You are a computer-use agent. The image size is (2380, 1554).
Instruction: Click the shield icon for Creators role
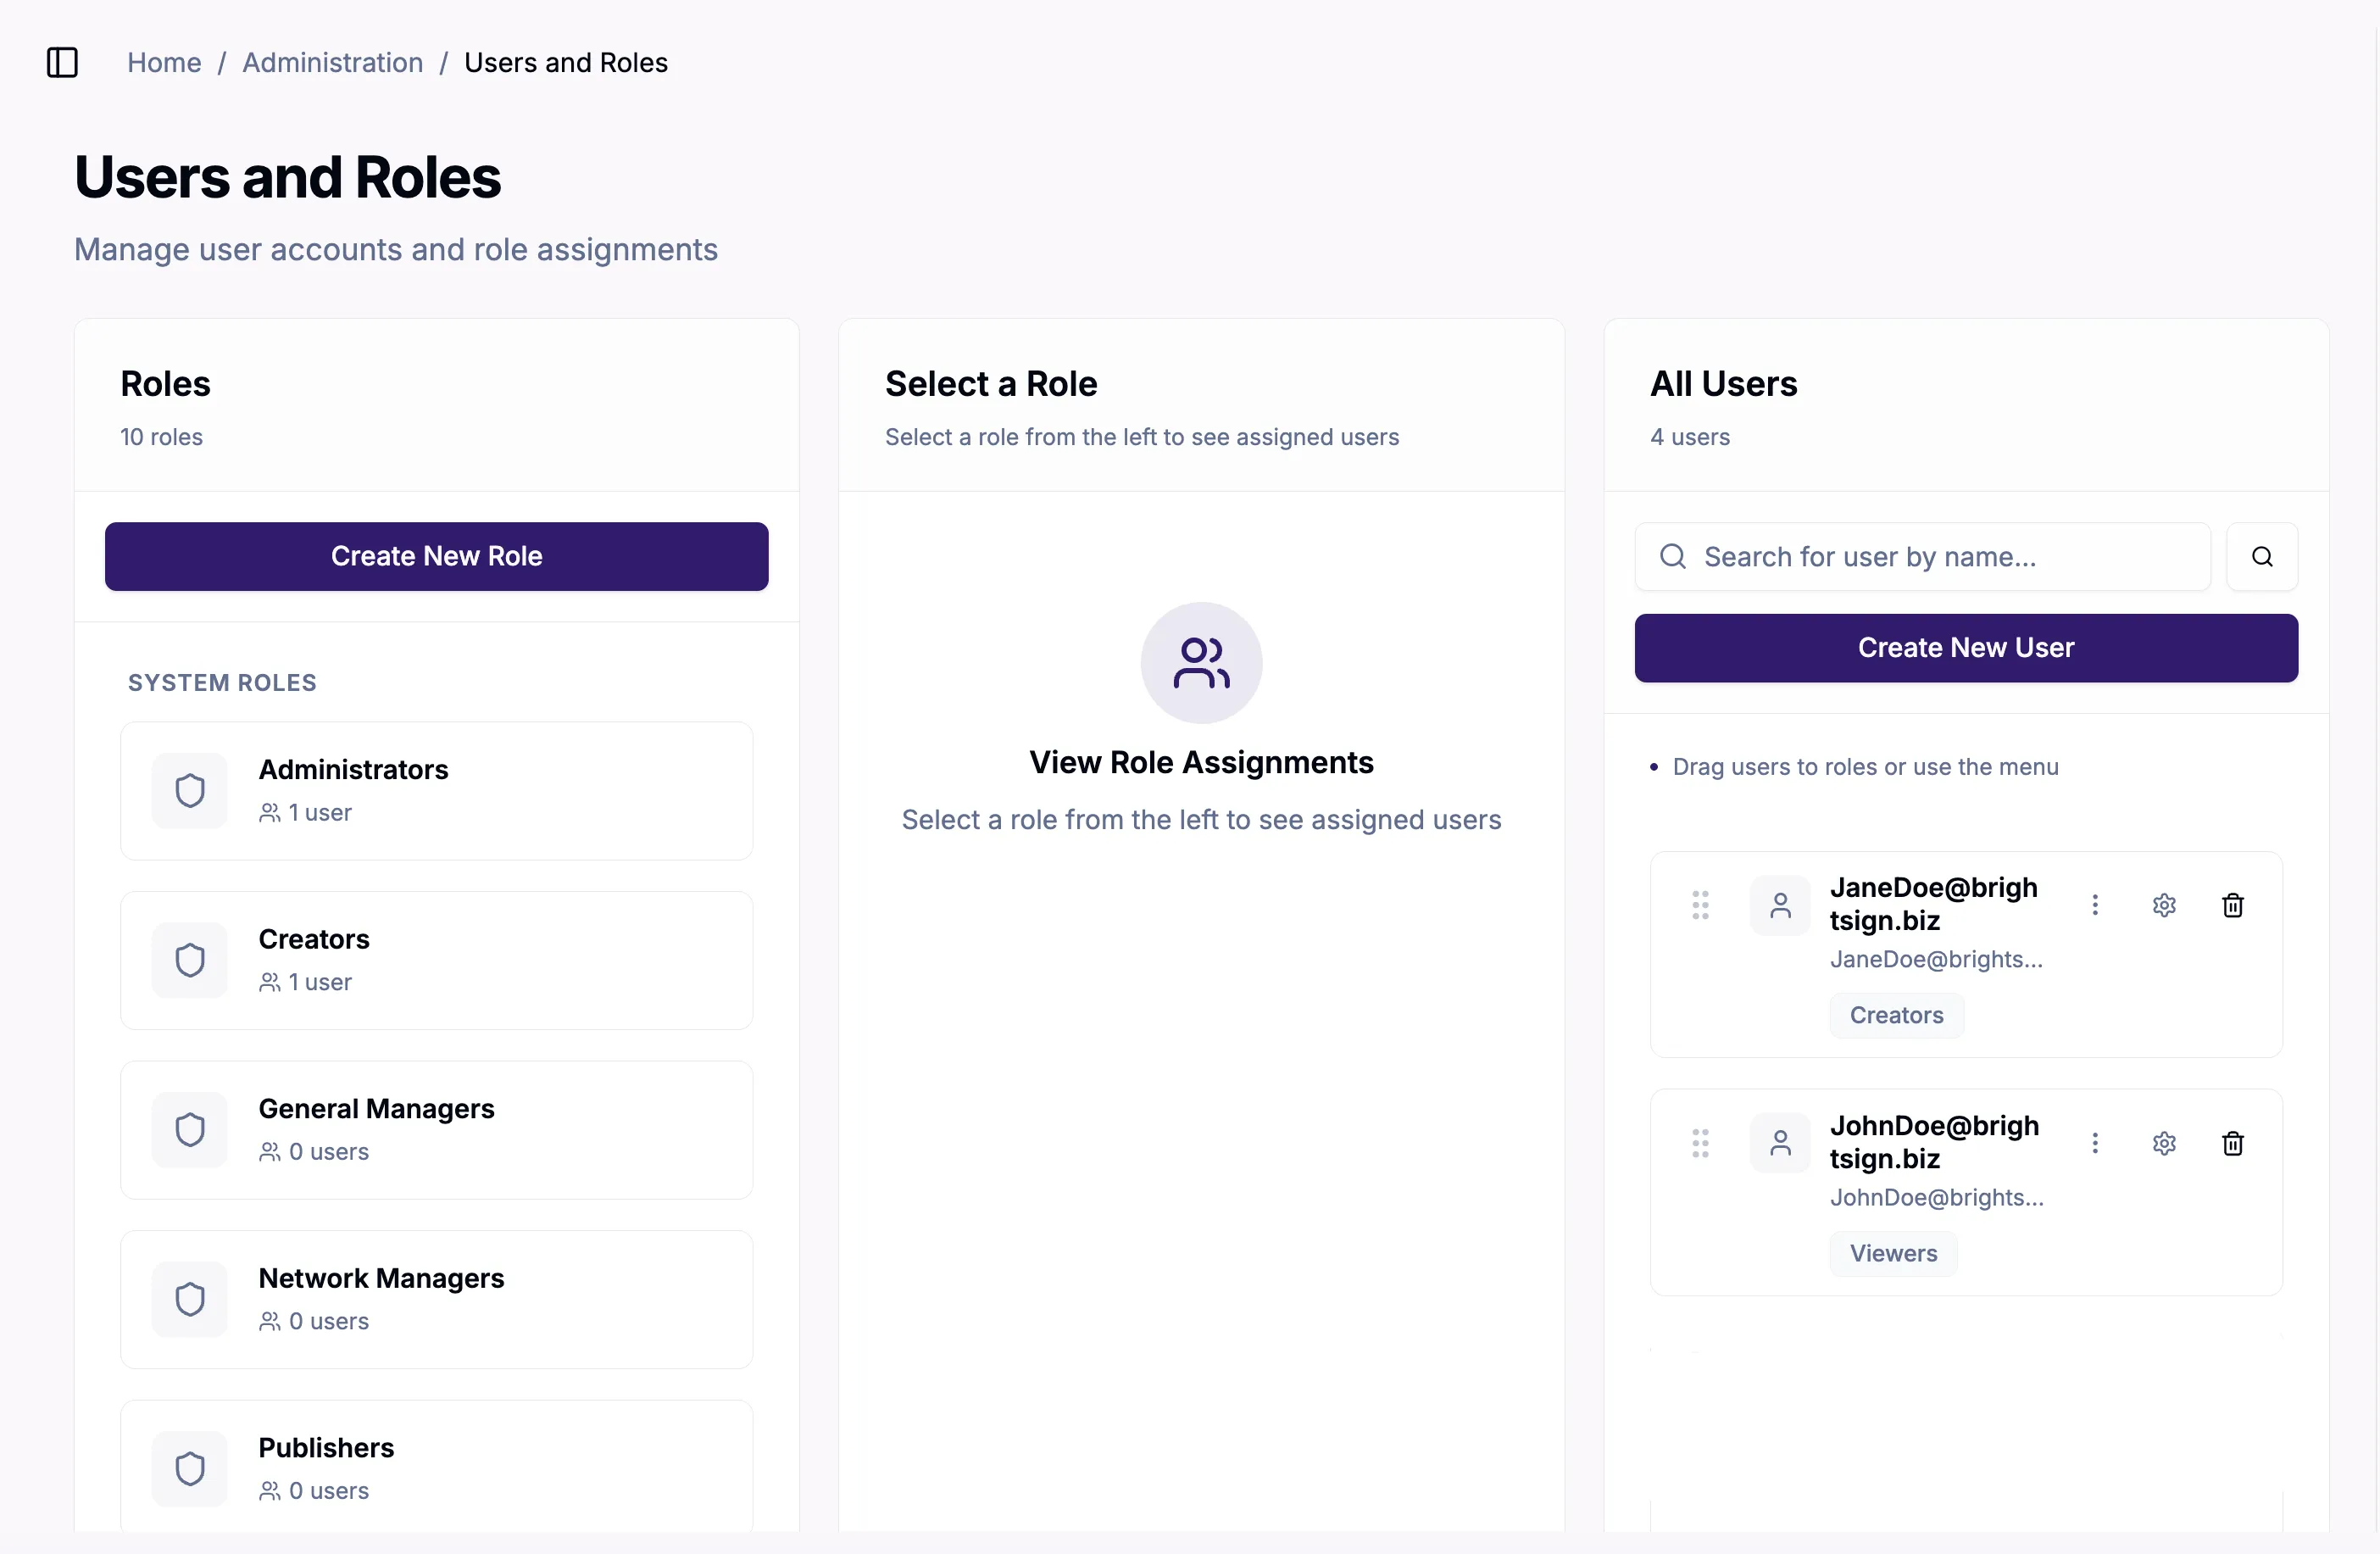click(190, 960)
